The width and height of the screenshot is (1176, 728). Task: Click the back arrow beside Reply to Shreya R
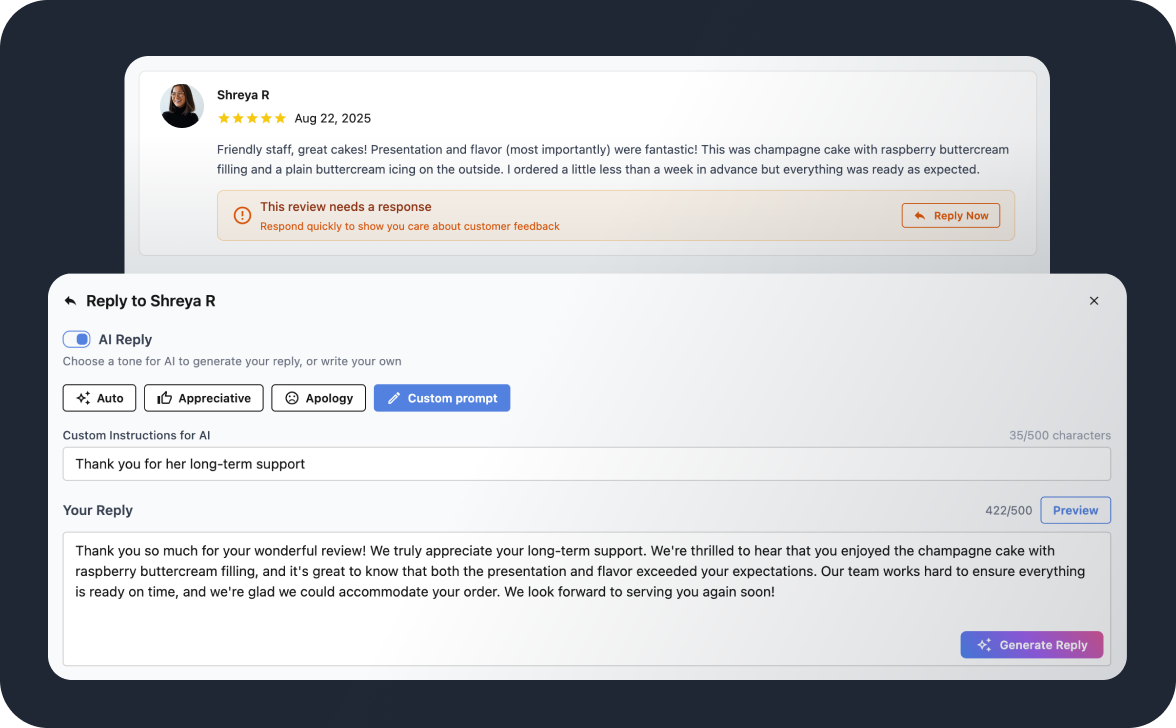tap(70, 300)
